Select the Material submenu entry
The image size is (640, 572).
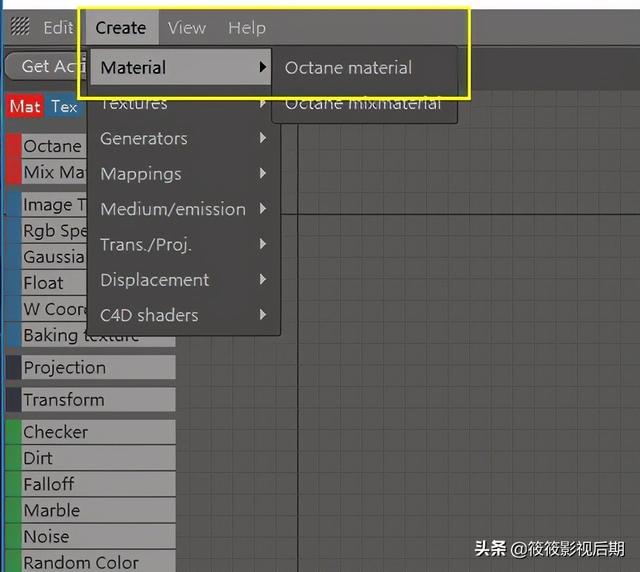pyautogui.click(x=180, y=67)
